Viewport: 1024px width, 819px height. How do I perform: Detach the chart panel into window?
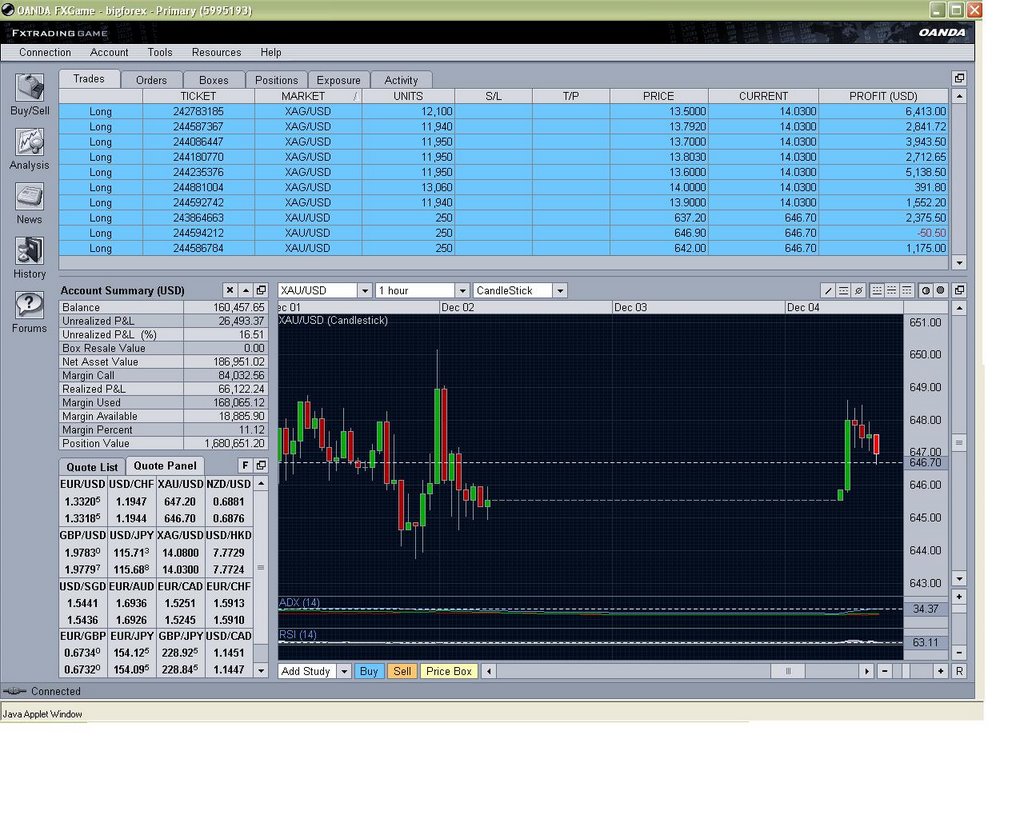click(x=959, y=291)
